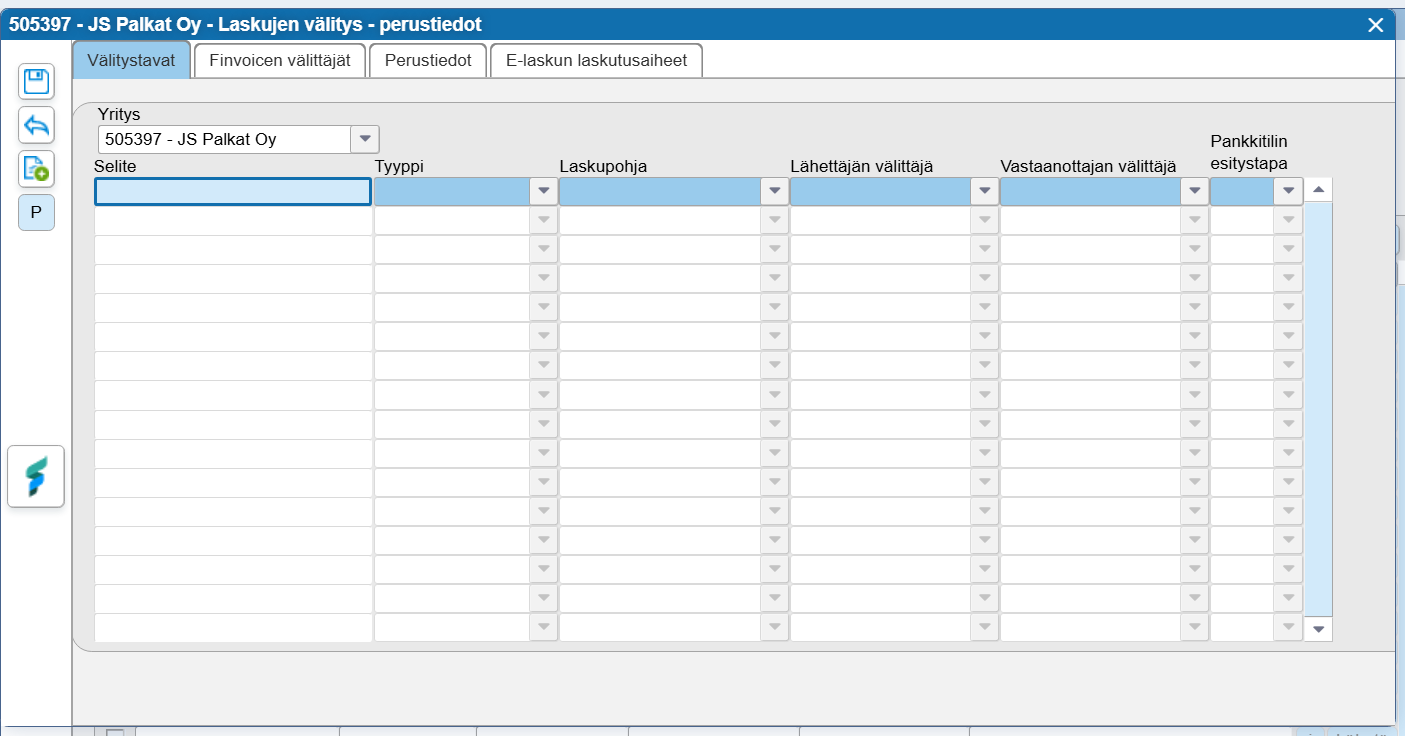The image size is (1405, 736).
Task: Click the Tyyppi column header
Action: tap(399, 166)
